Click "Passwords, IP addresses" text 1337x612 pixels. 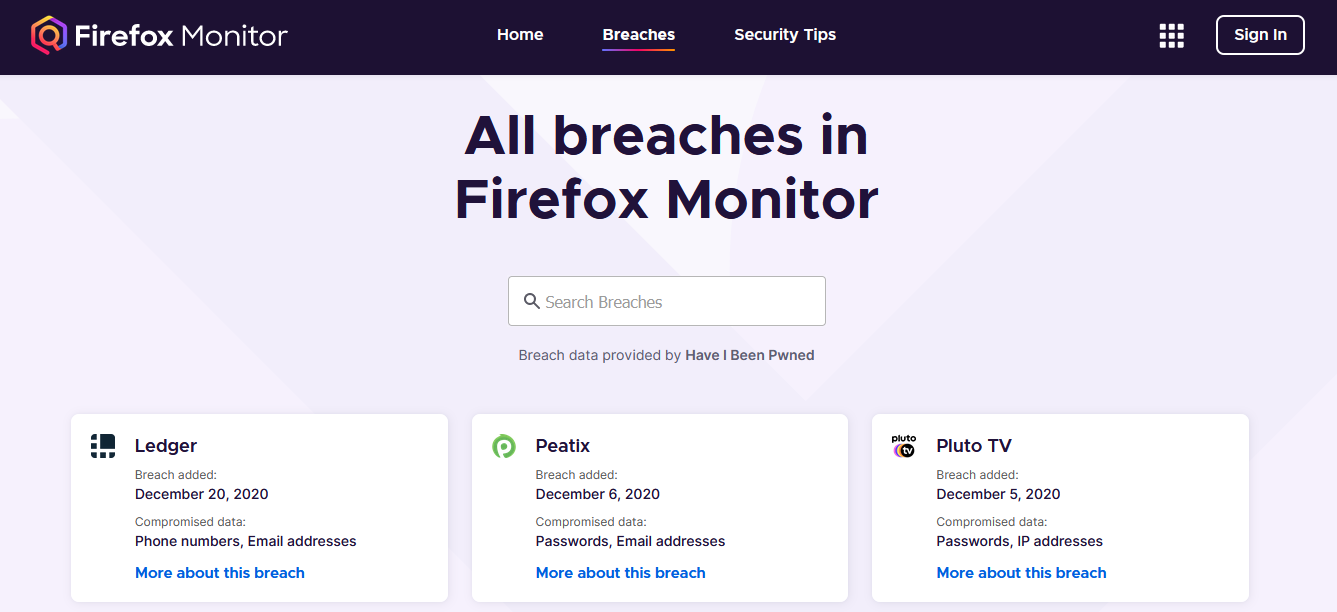pyautogui.click(x=1020, y=541)
